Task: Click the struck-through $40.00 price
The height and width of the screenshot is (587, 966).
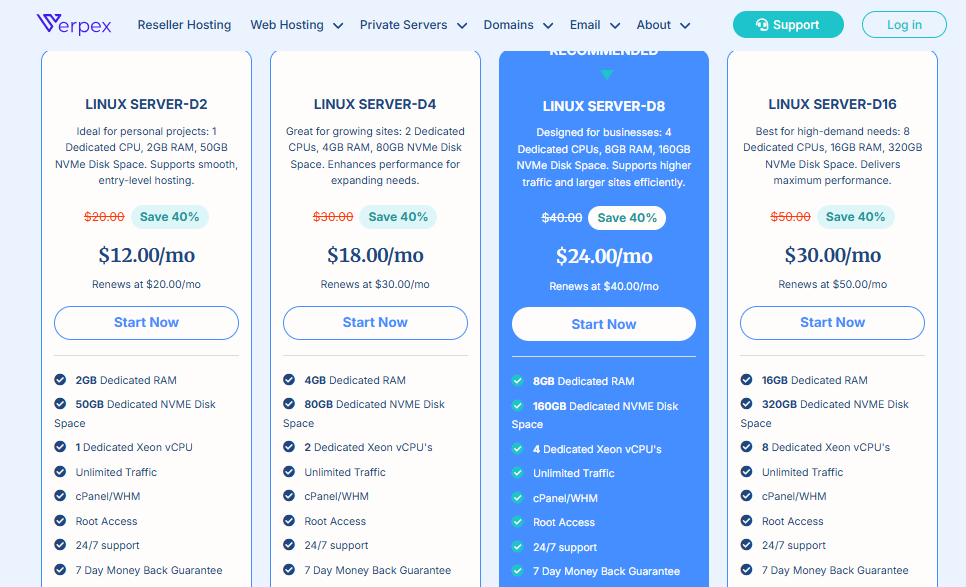Action: (562, 218)
